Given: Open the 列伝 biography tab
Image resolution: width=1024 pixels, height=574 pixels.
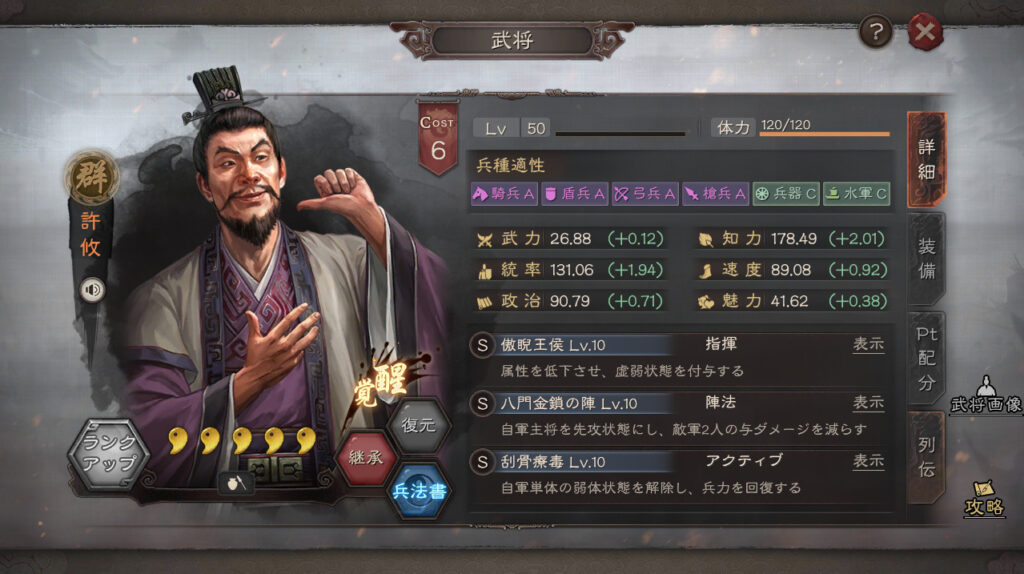Looking at the screenshot, I should 927,457.
